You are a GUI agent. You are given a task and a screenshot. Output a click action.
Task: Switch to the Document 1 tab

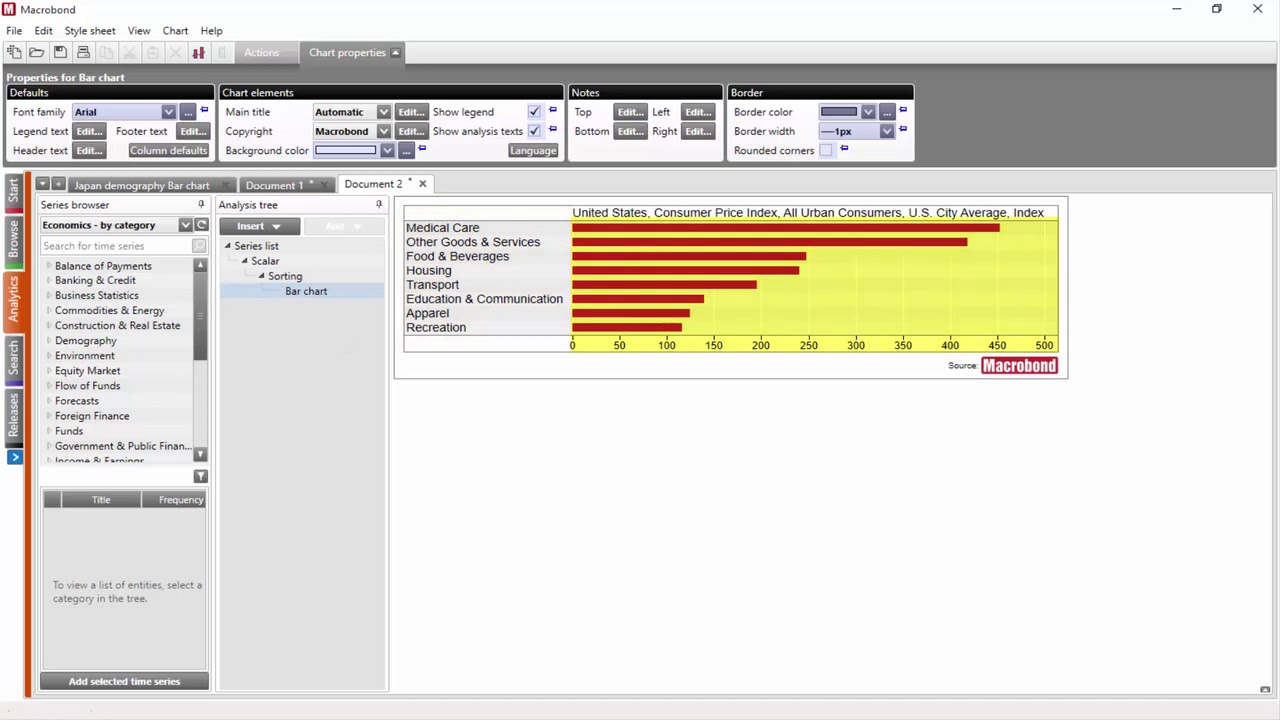[274, 185]
